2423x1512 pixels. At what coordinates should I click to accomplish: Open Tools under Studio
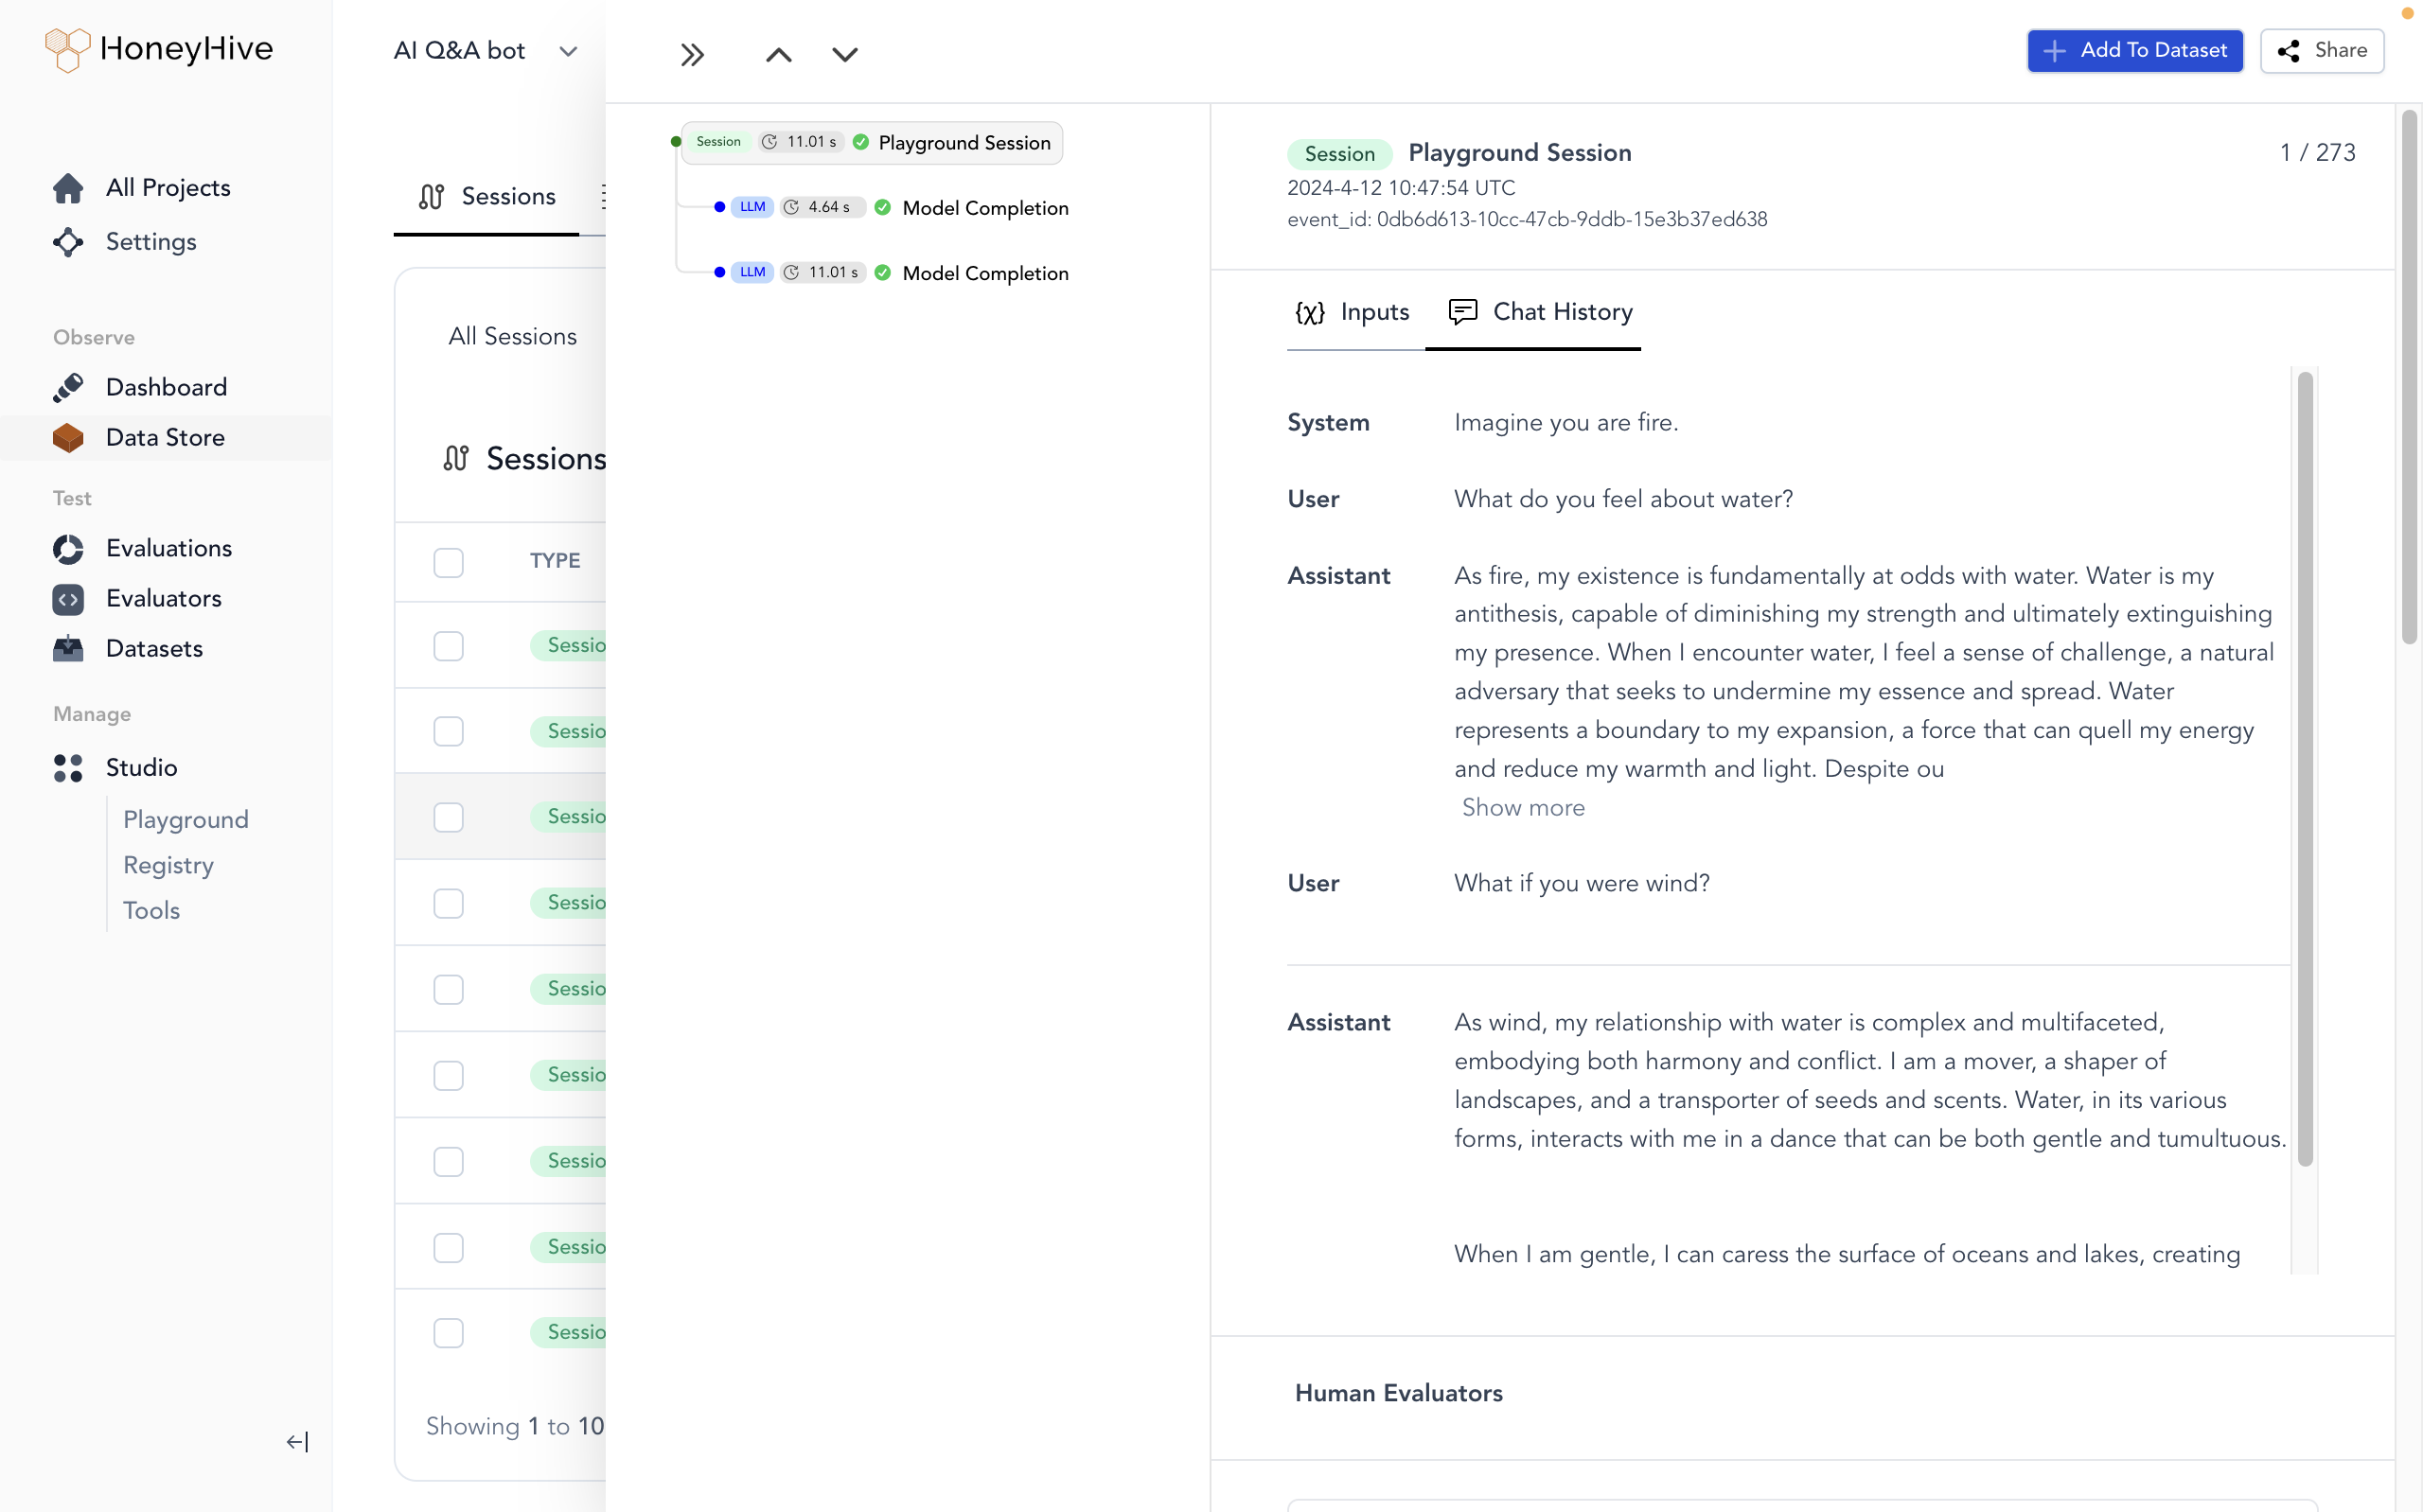pyautogui.click(x=151, y=910)
